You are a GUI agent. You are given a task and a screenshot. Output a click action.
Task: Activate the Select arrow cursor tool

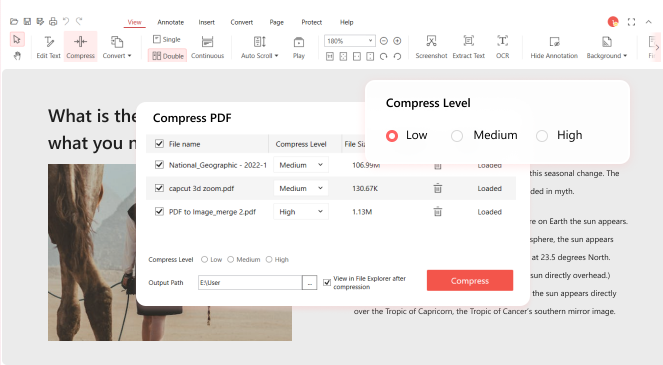[x=17, y=40]
